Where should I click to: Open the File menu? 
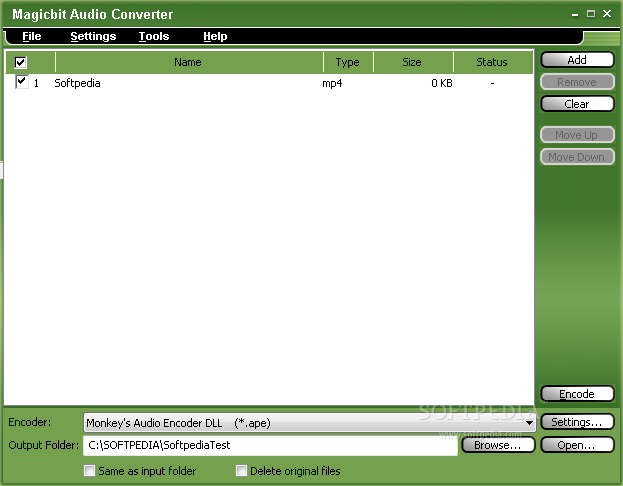(31, 36)
